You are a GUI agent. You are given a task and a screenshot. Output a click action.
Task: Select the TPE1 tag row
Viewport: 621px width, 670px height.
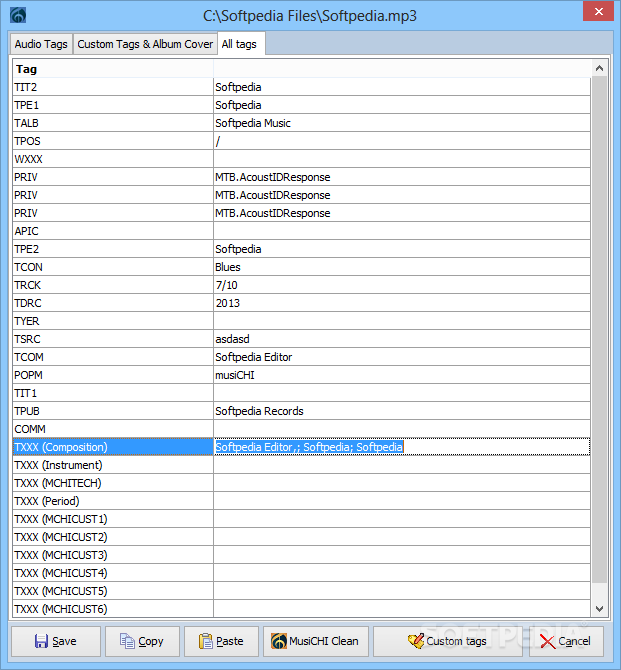[x=301, y=105]
